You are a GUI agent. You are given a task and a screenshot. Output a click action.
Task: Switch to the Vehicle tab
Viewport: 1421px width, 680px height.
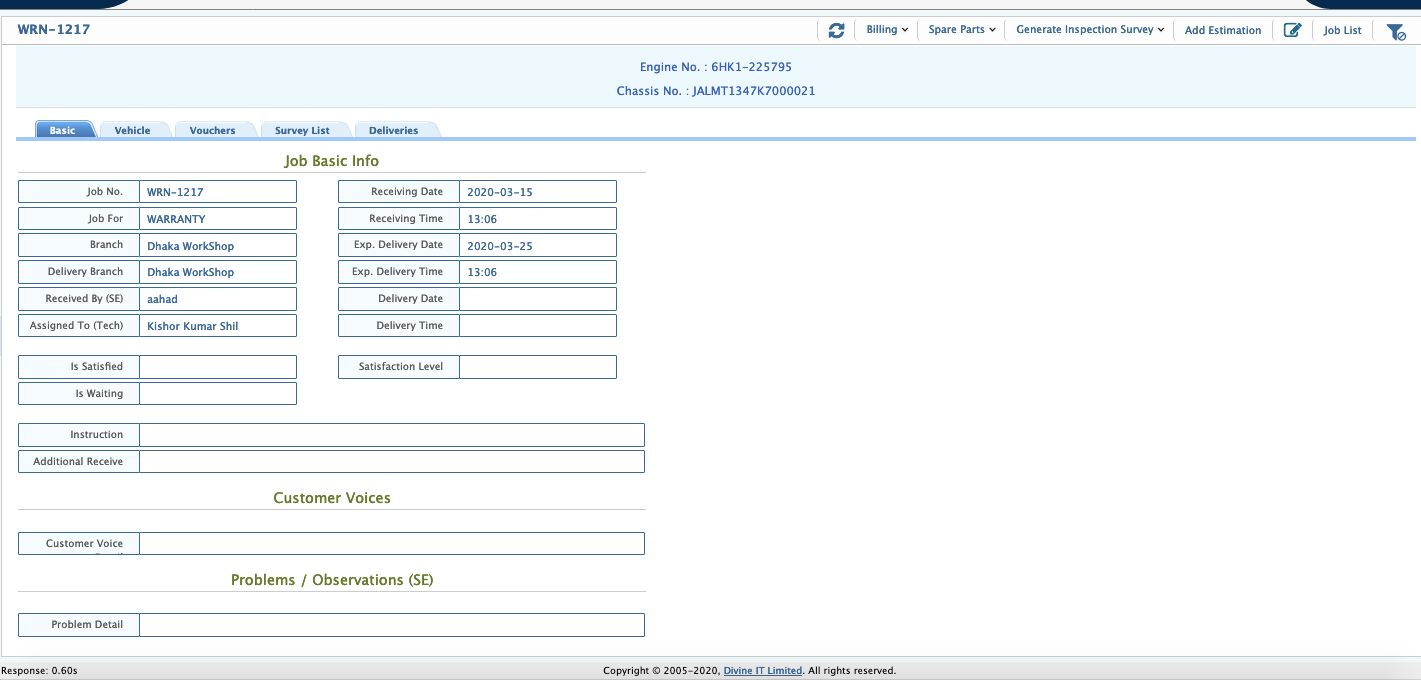(133, 129)
